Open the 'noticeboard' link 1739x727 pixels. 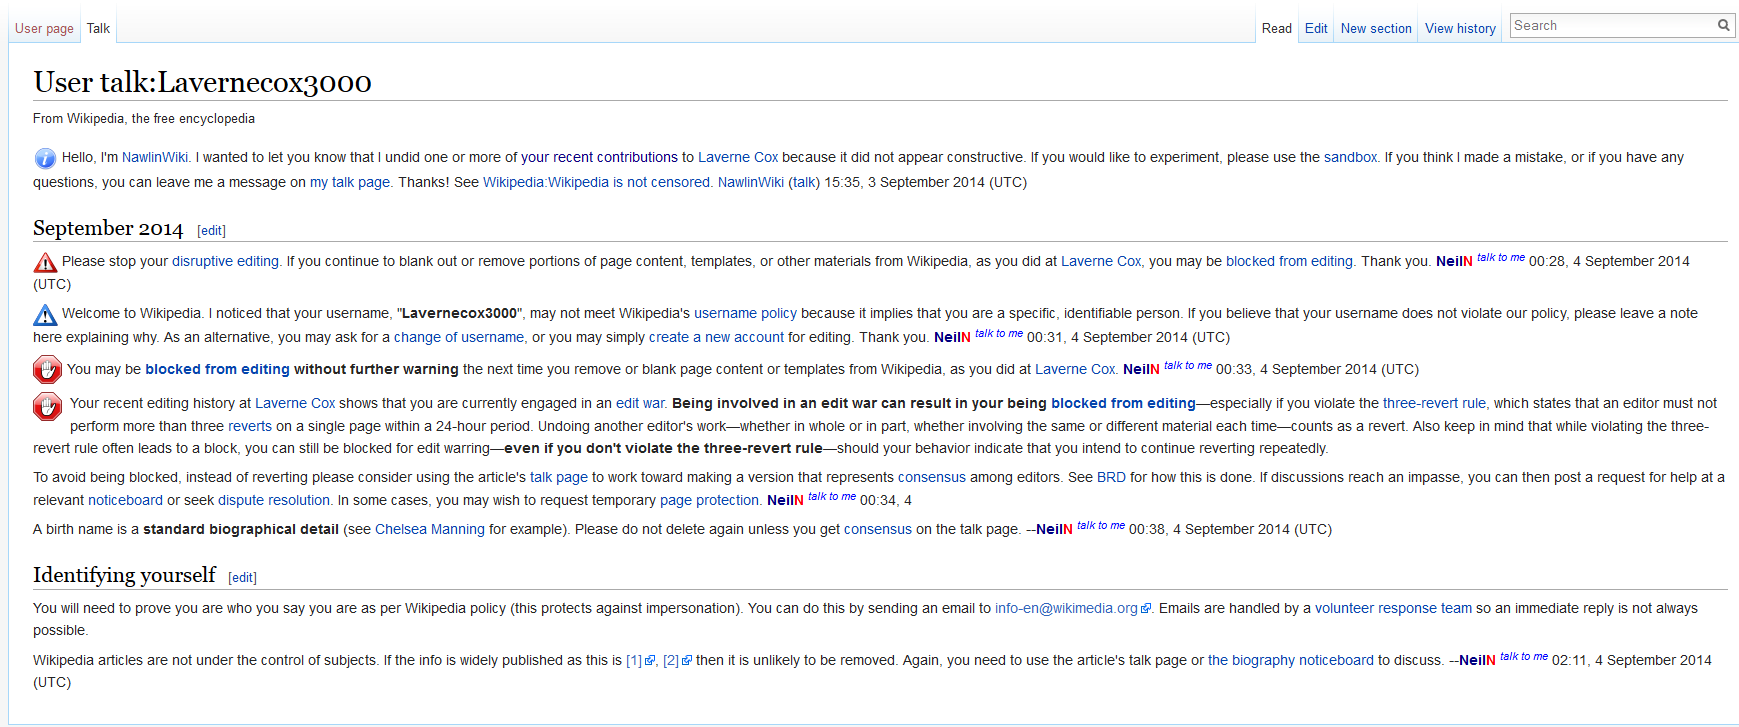pos(125,500)
